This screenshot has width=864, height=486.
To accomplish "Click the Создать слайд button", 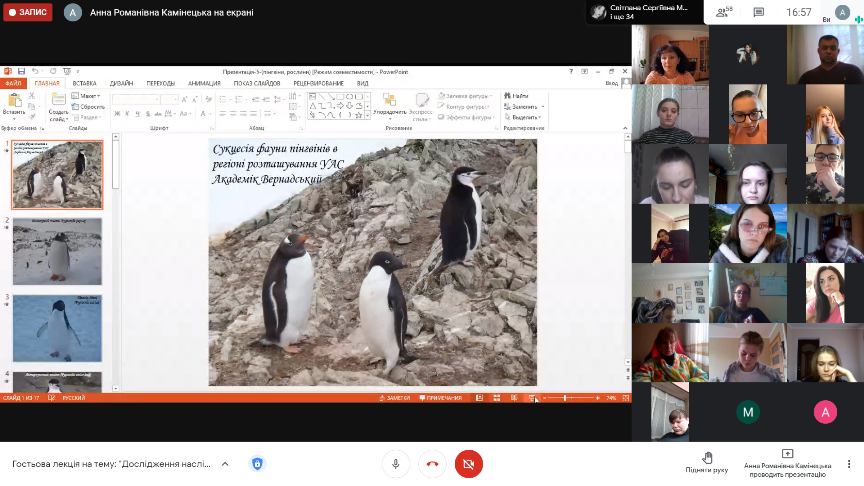I will (x=58, y=102).
